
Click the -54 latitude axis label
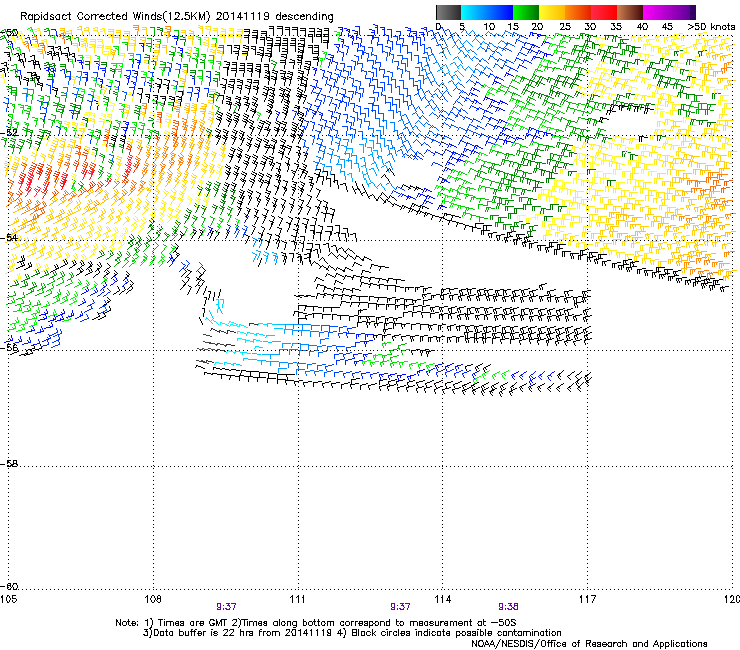(9, 237)
